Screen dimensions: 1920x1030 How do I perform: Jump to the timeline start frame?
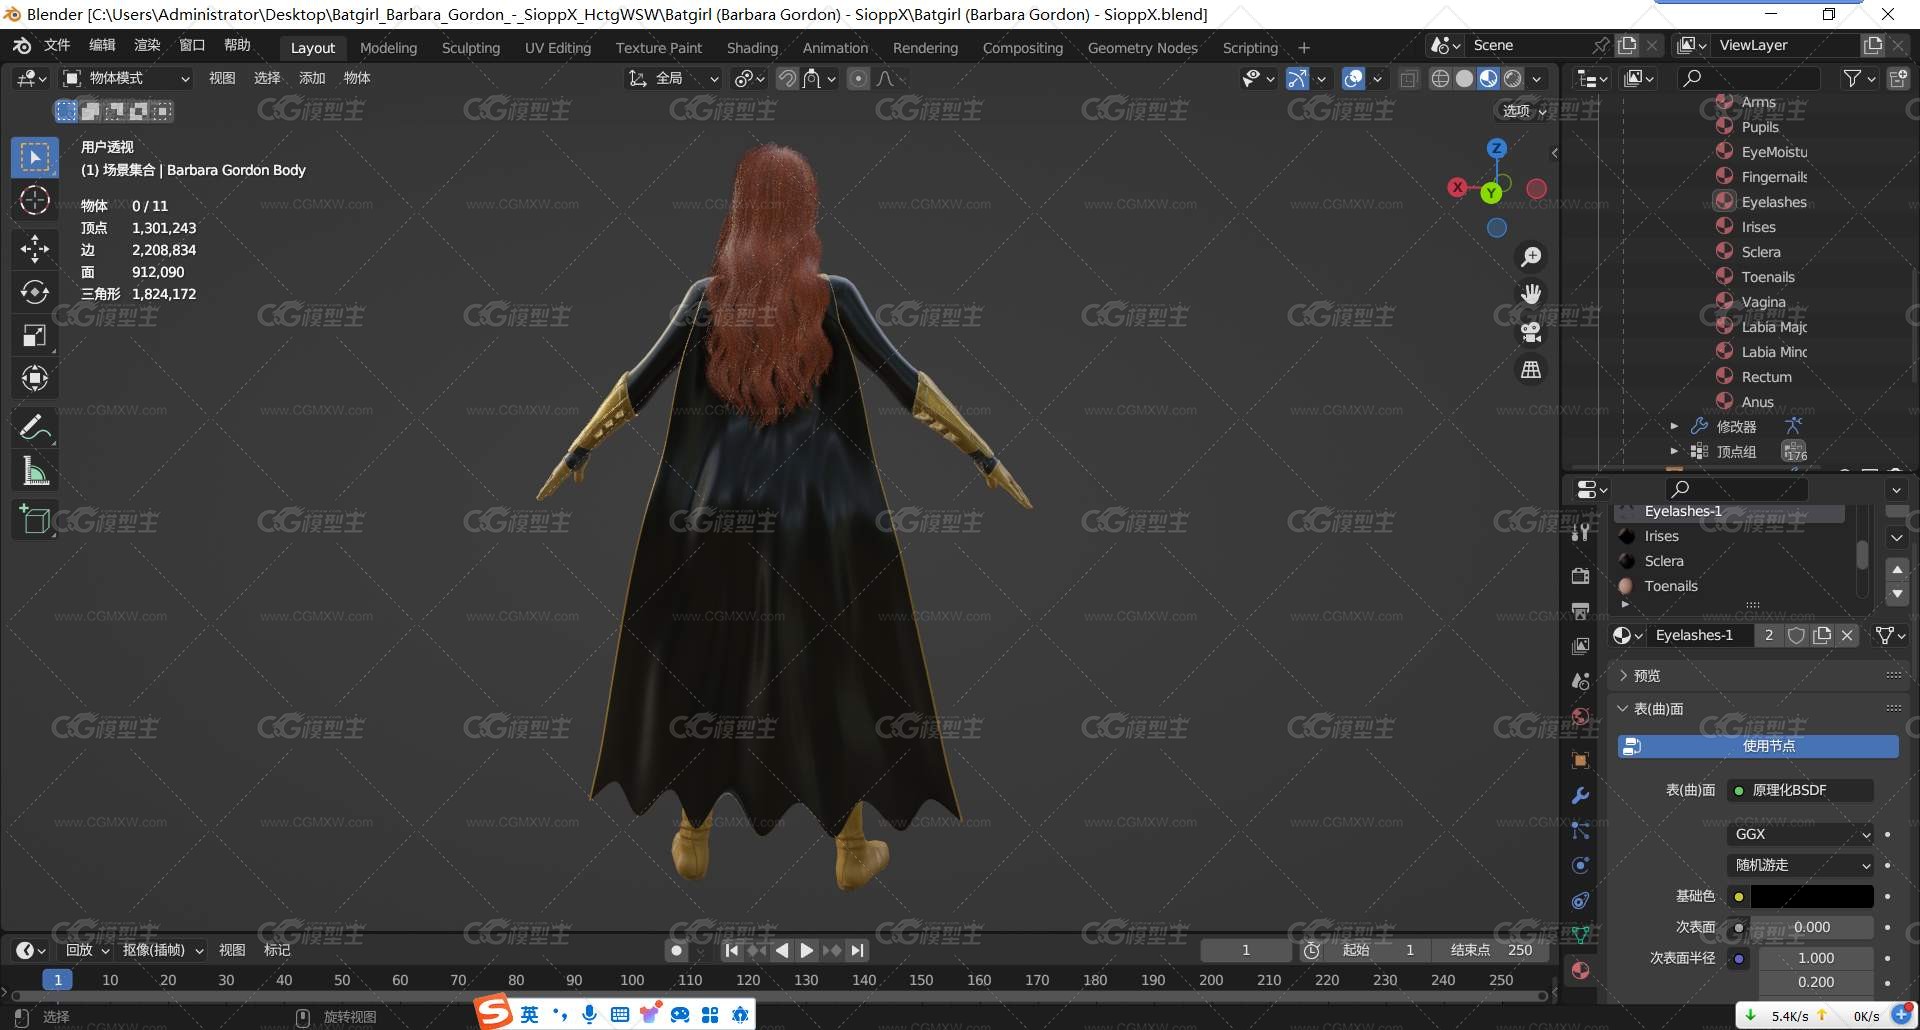pos(732,950)
